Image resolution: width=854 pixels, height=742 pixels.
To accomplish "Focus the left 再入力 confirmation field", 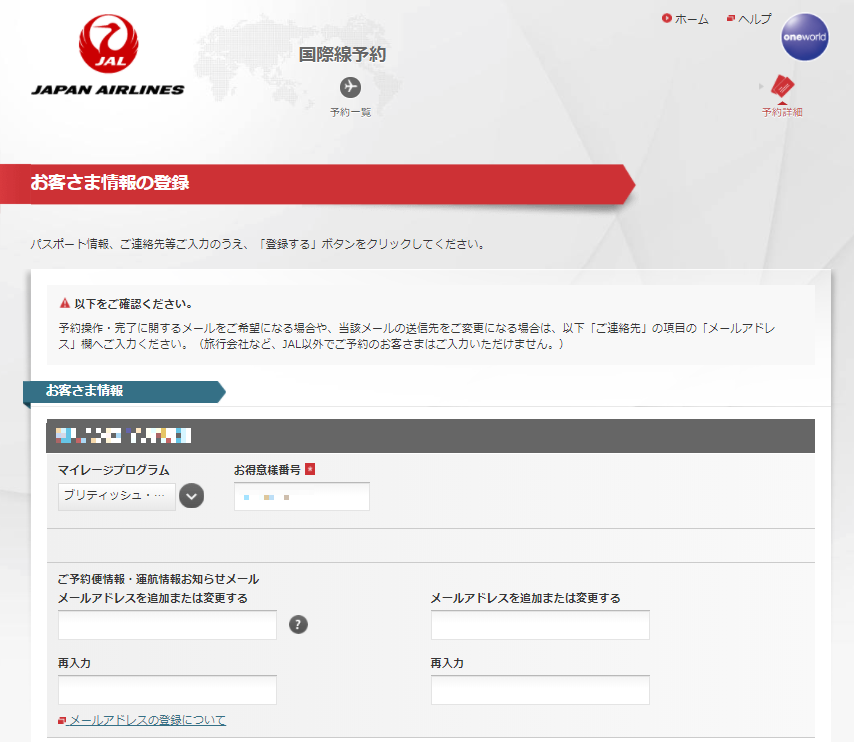I will click(167, 690).
